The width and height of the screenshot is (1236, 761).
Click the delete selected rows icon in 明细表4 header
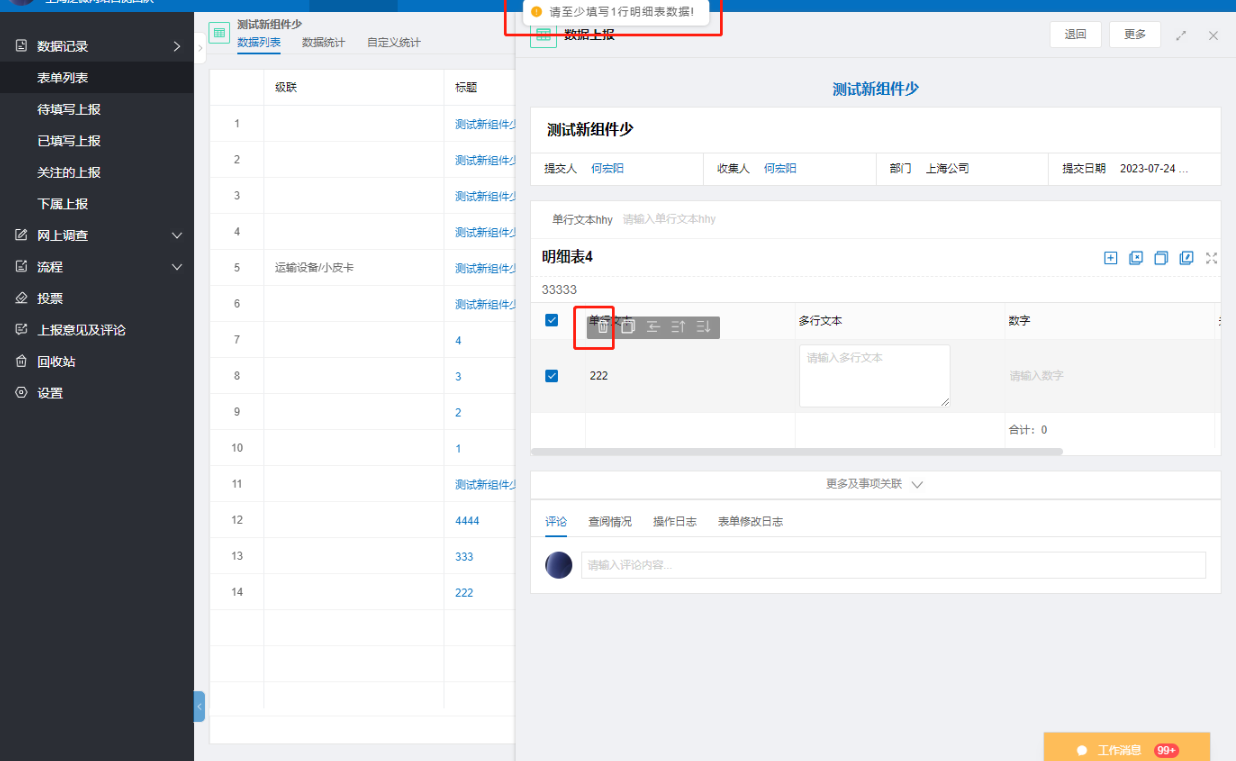(1136, 258)
